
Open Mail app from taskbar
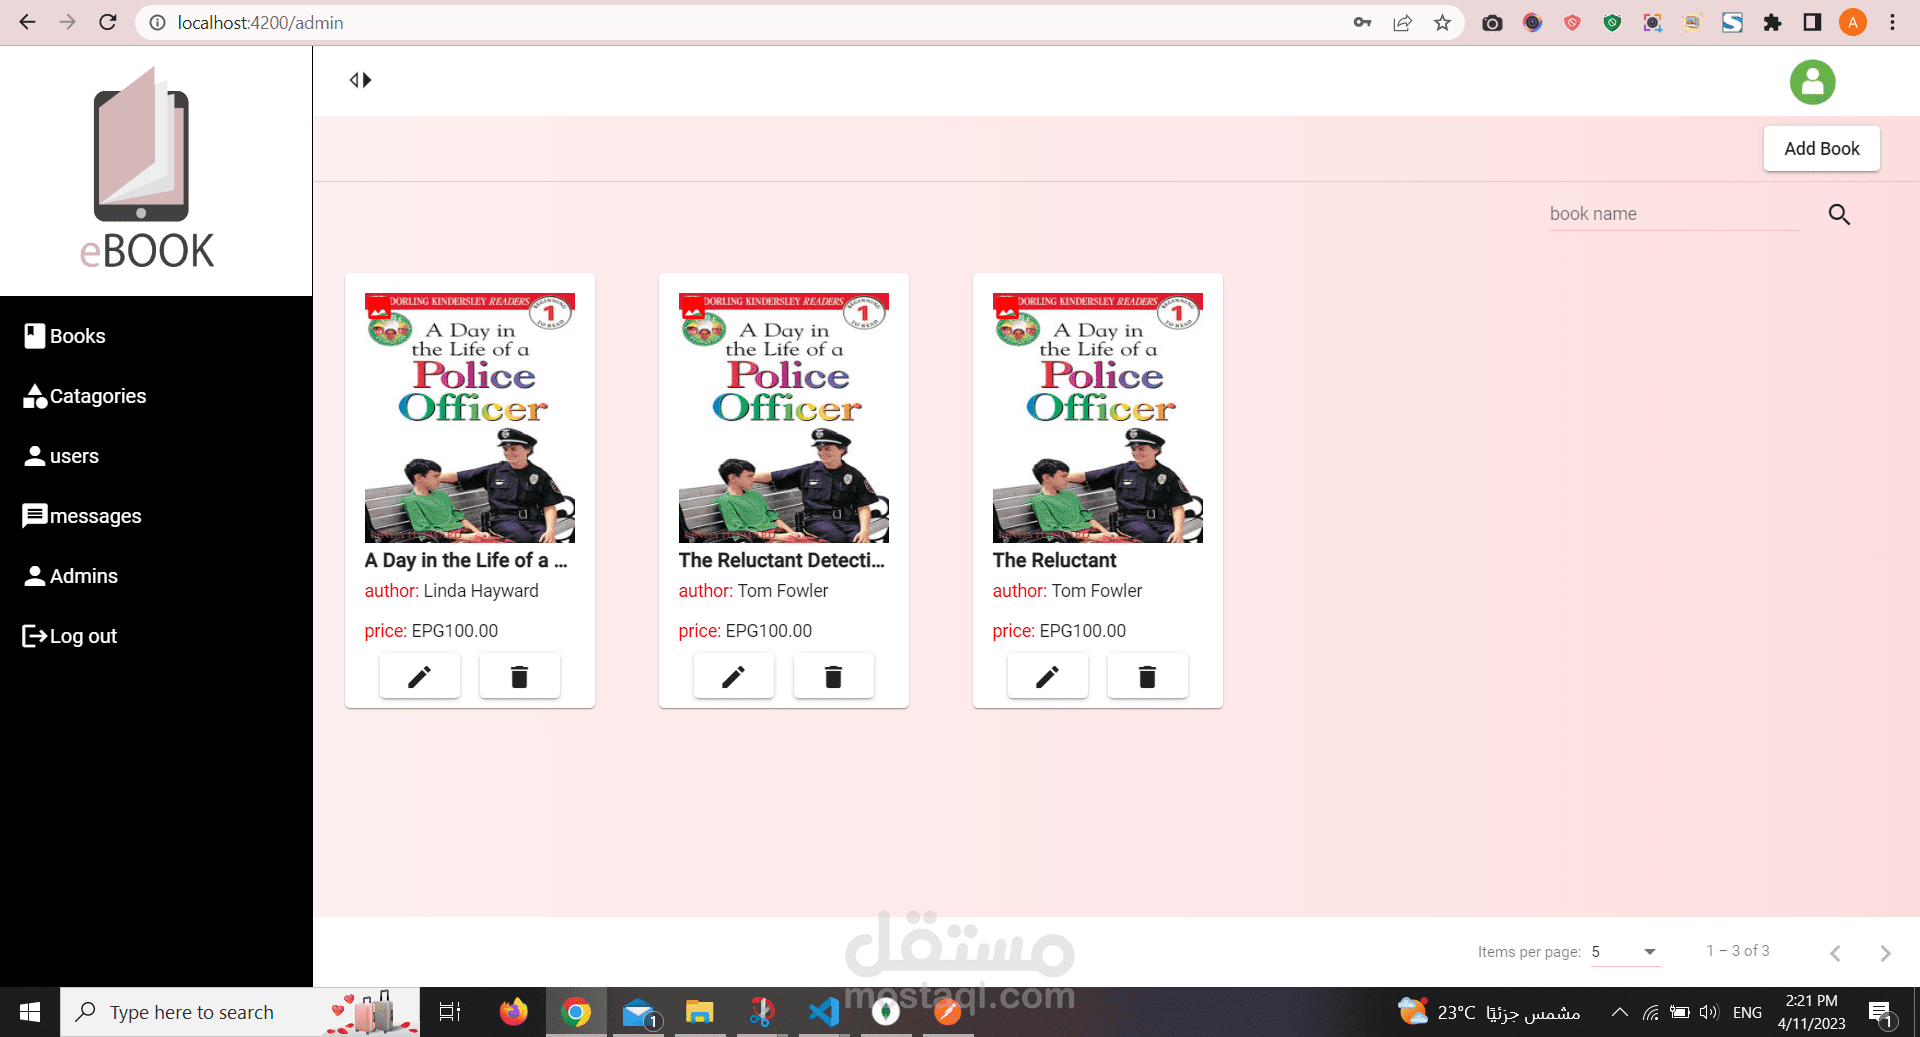click(638, 1012)
